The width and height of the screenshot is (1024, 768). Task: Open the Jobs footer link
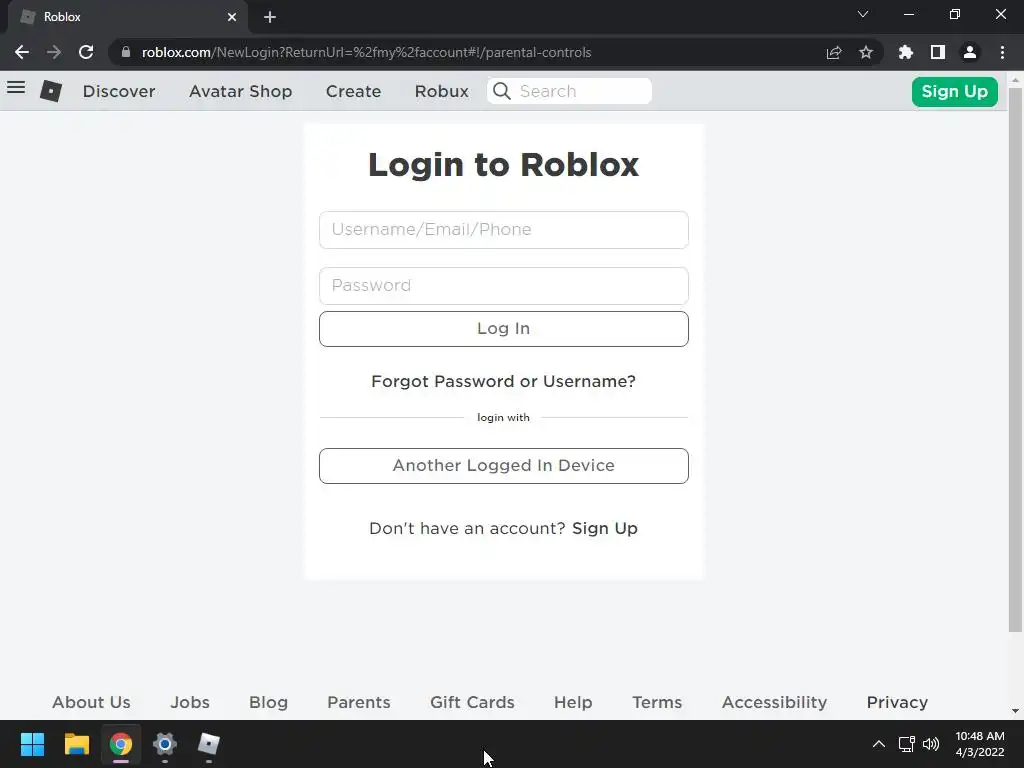click(190, 702)
